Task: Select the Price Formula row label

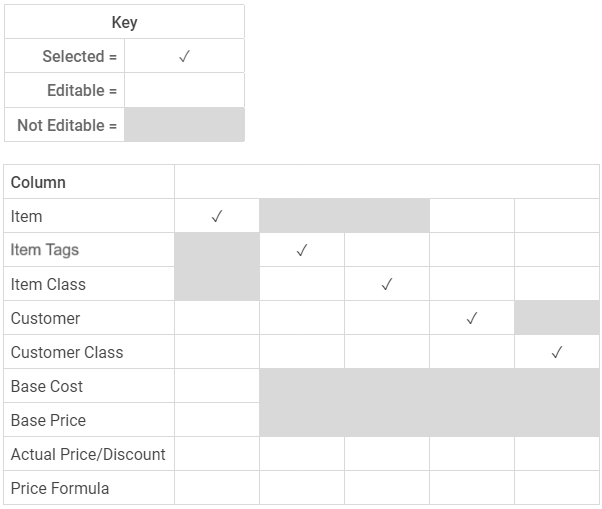Action: (x=60, y=488)
